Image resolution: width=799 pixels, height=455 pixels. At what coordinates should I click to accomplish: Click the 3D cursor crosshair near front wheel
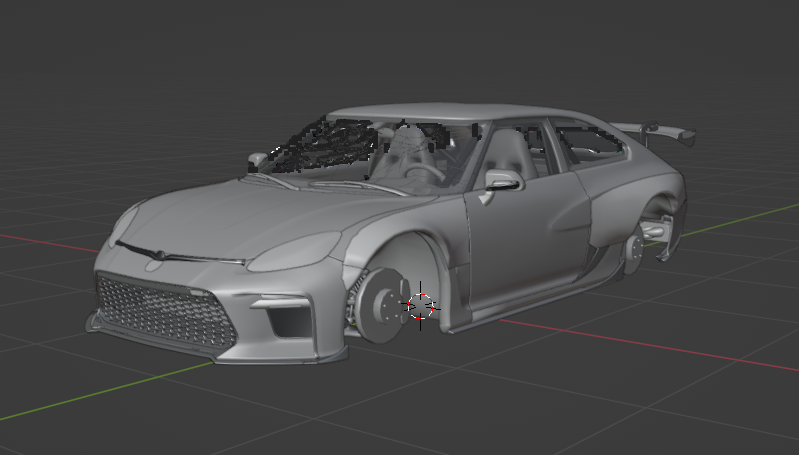(x=420, y=306)
